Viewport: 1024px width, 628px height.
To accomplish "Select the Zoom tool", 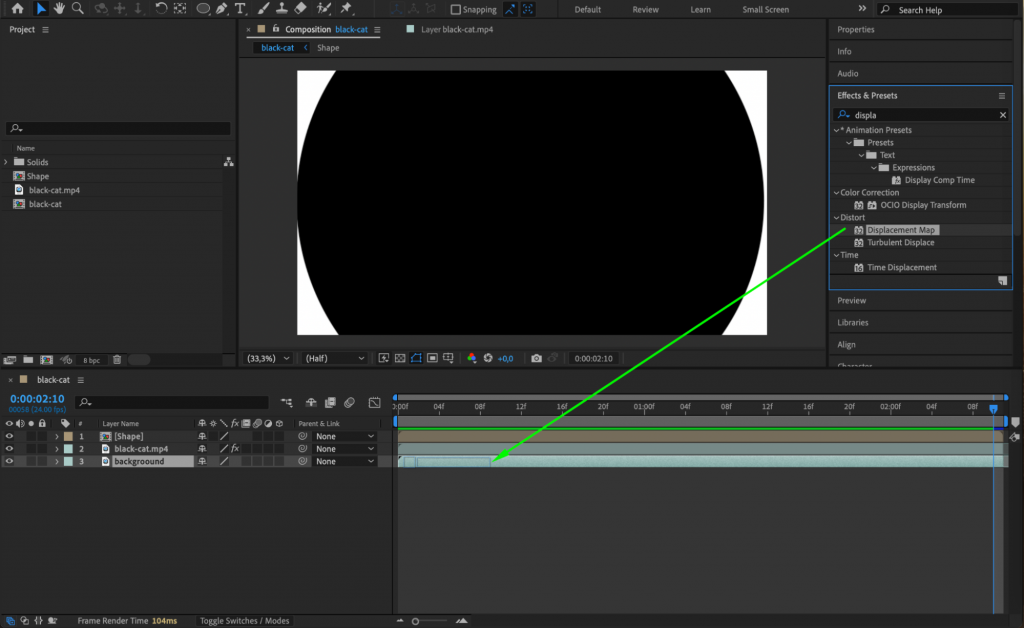I will tap(78, 9).
